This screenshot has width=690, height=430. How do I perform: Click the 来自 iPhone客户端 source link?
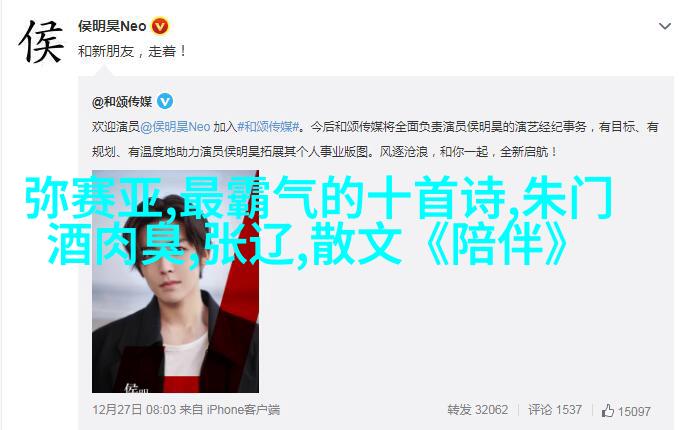point(230,410)
